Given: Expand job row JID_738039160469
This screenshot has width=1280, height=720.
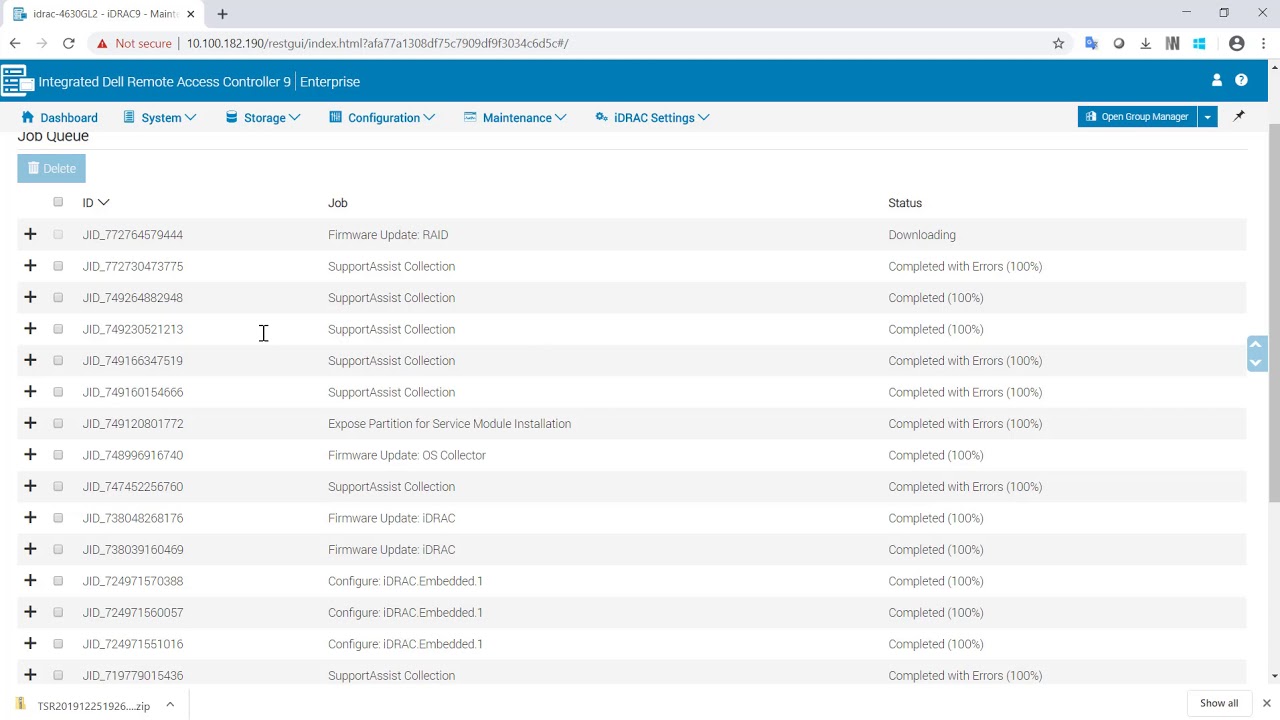Looking at the screenshot, I should (x=30, y=549).
